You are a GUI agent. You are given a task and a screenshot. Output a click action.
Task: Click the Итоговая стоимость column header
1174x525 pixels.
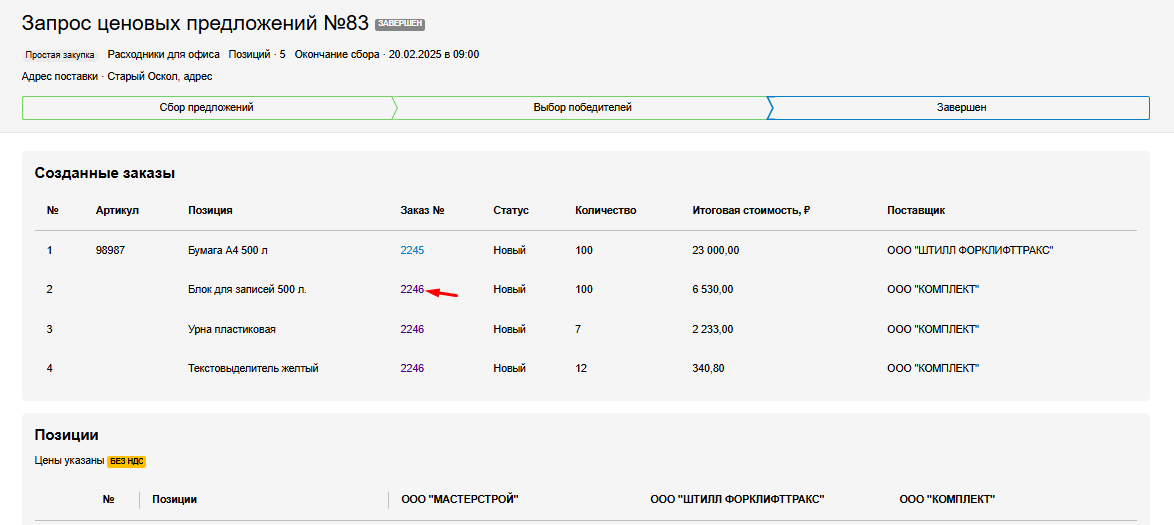tap(750, 210)
